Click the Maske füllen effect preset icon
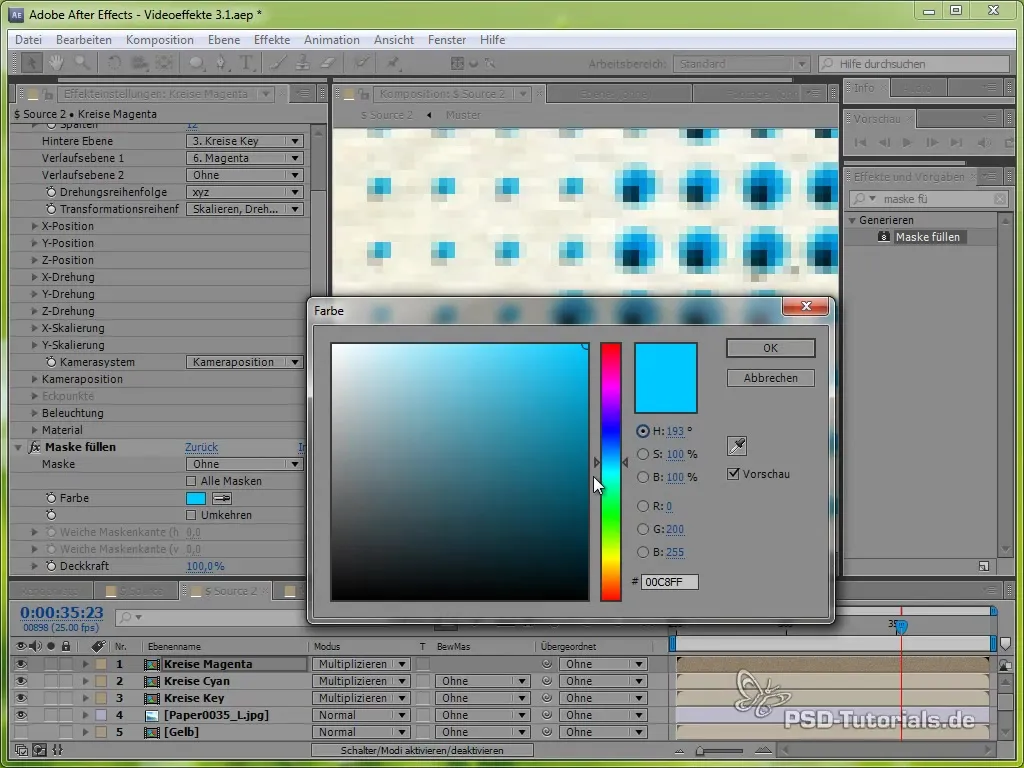The height and width of the screenshot is (768, 1024). tap(884, 237)
